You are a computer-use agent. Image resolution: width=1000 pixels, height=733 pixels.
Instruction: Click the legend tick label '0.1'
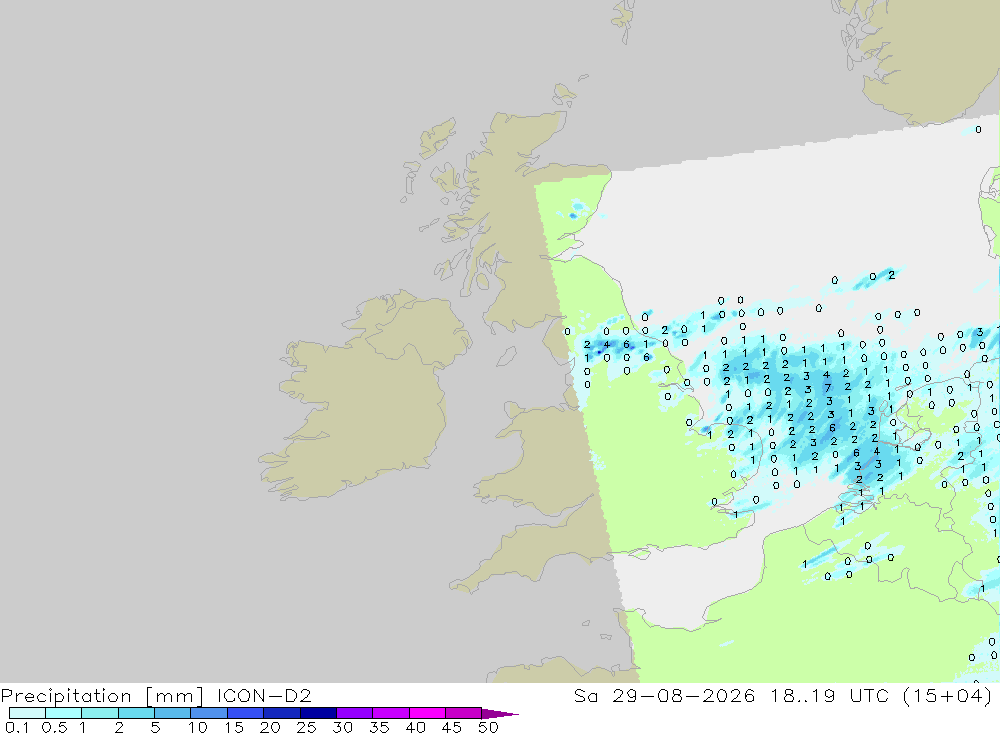pos(17,727)
